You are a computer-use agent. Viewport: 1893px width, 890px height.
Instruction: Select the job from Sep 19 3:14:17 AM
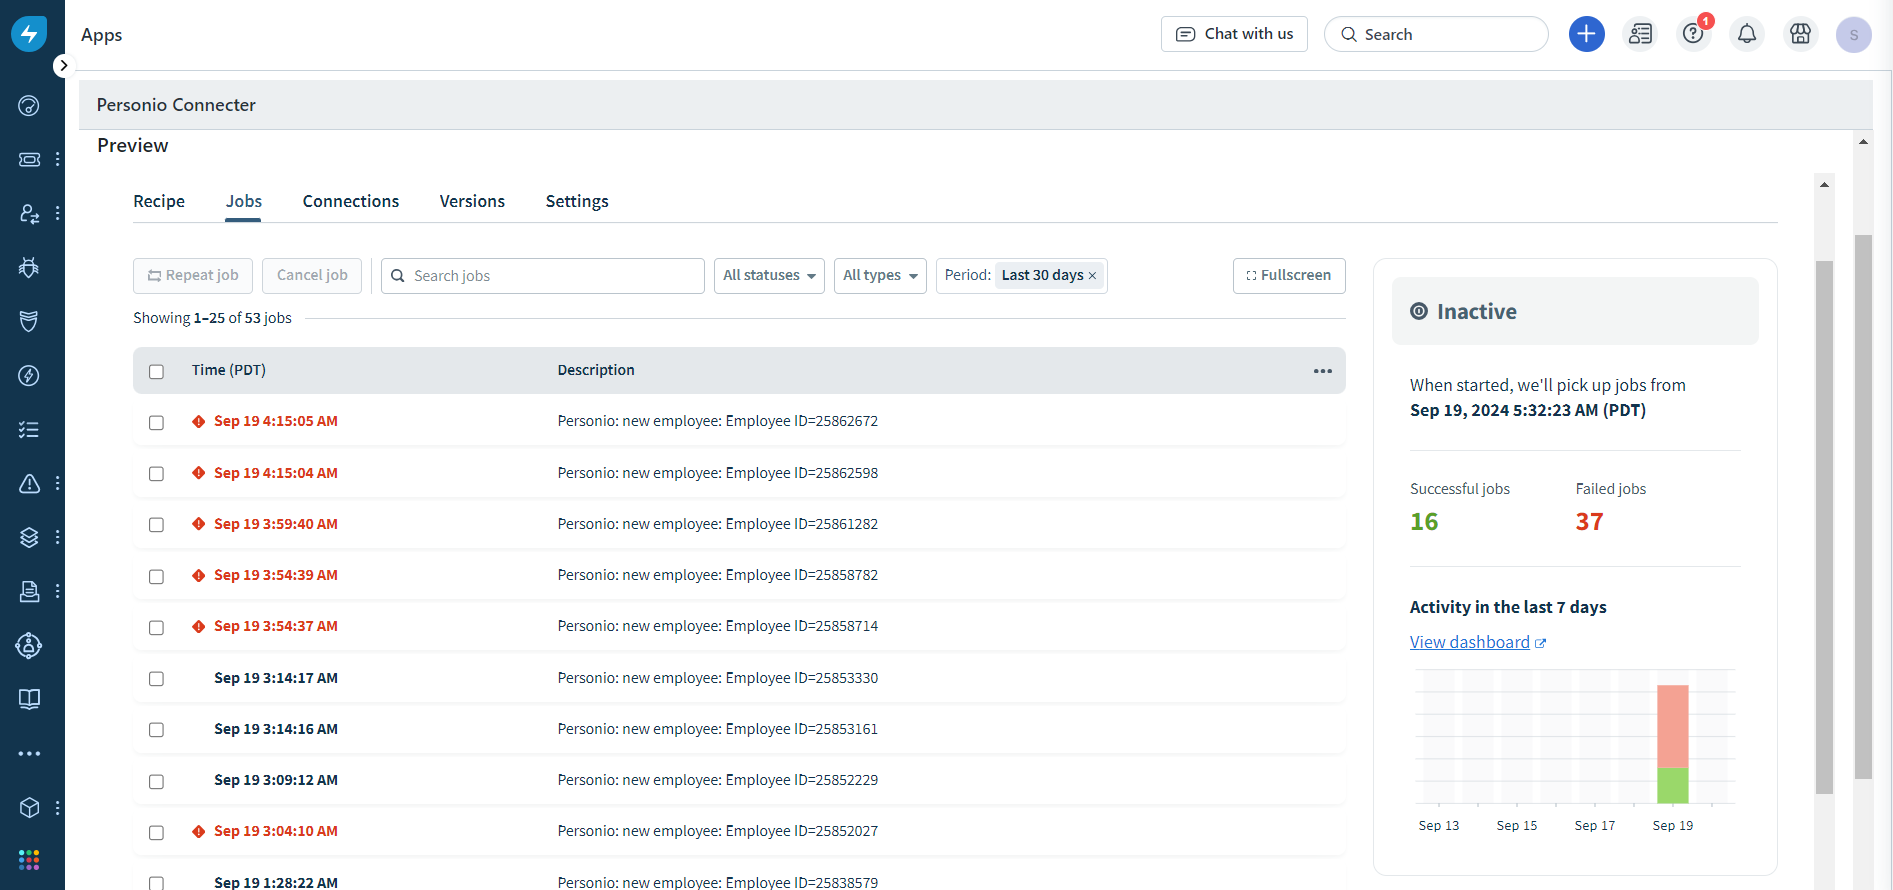[x=156, y=679]
